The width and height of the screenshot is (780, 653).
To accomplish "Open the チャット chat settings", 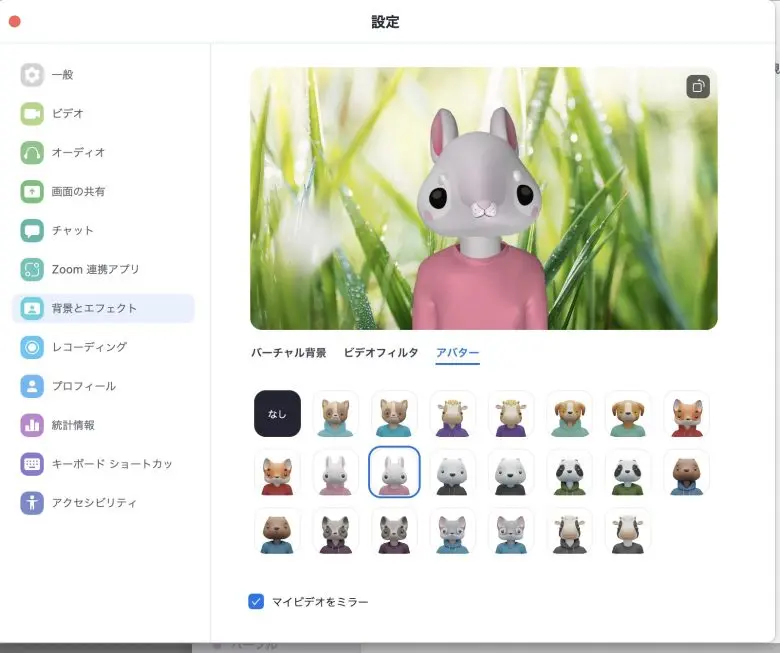I will [x=103, y=230].
